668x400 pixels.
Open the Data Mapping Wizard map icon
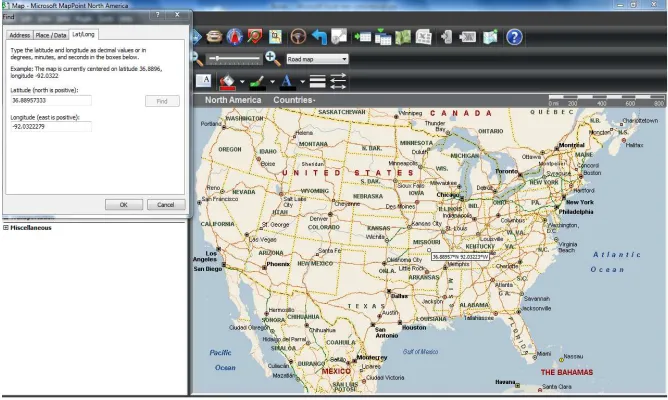(x=403, y=37)
